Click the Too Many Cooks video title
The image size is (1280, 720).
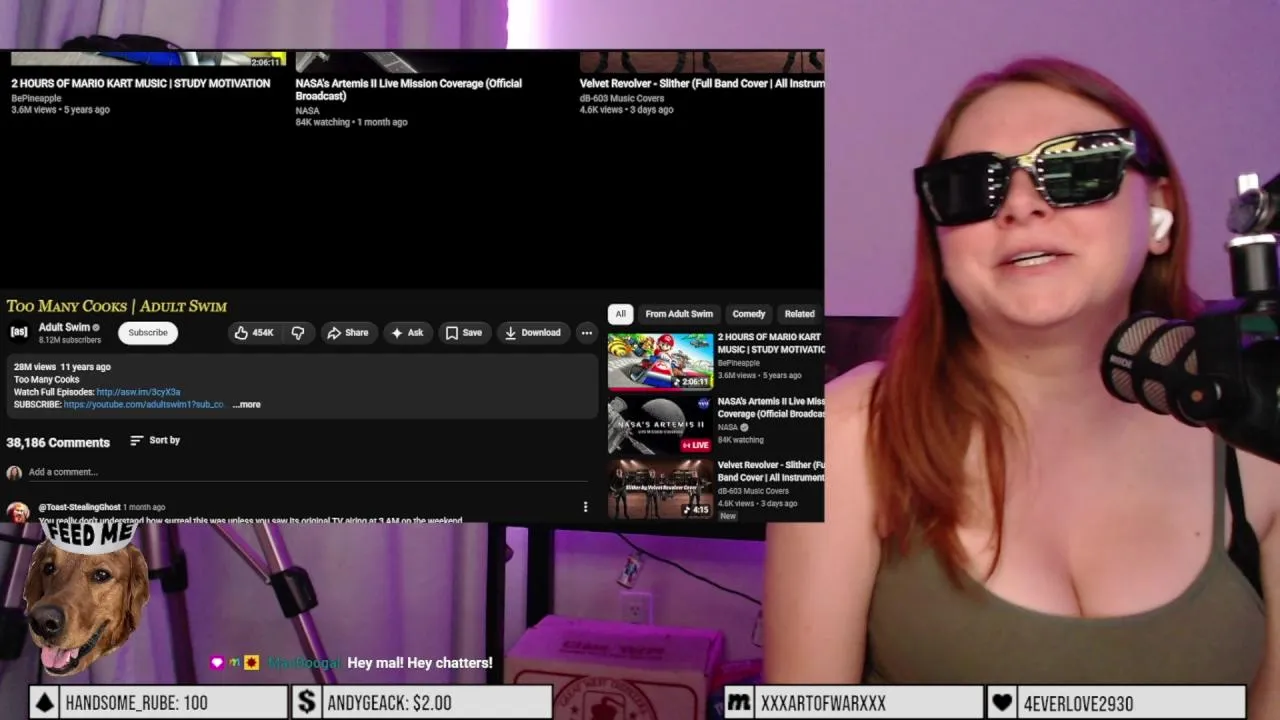pyautogui.click(x=117, y=306)
